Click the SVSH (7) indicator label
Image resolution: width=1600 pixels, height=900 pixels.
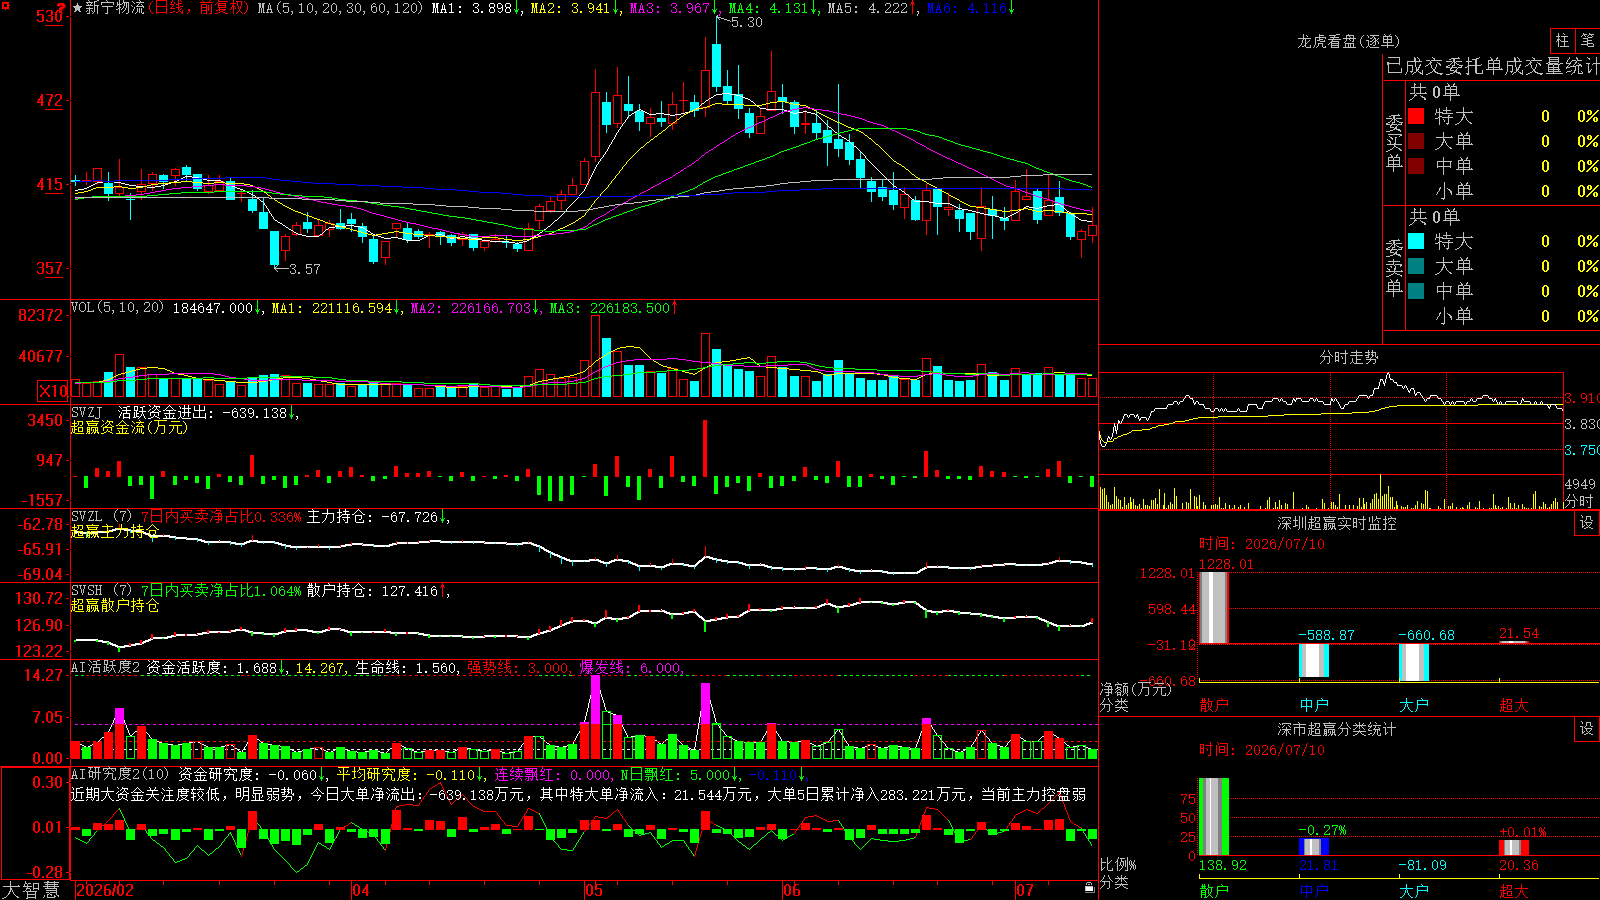pos(101,591)
